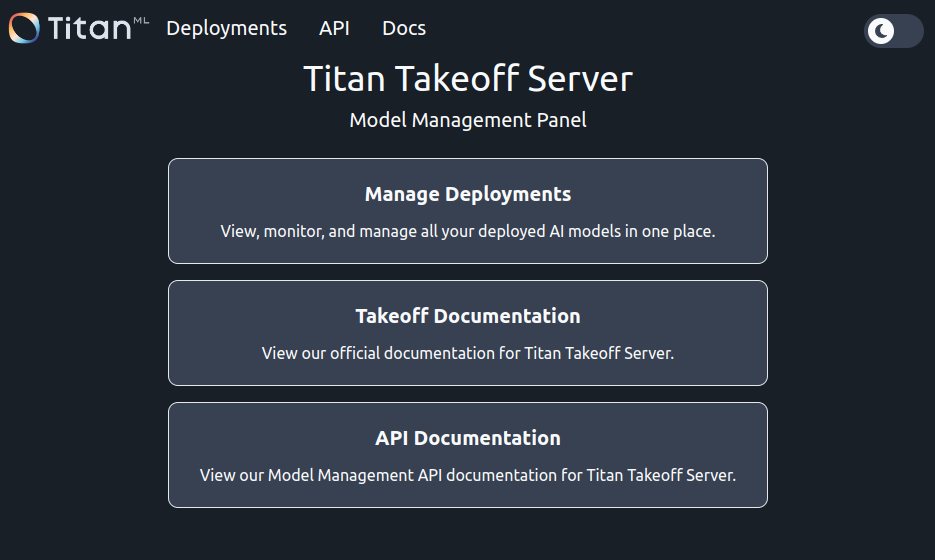The image size is (935, 560).
Task: Go to the API navigation item
Action: click(334, 28)
